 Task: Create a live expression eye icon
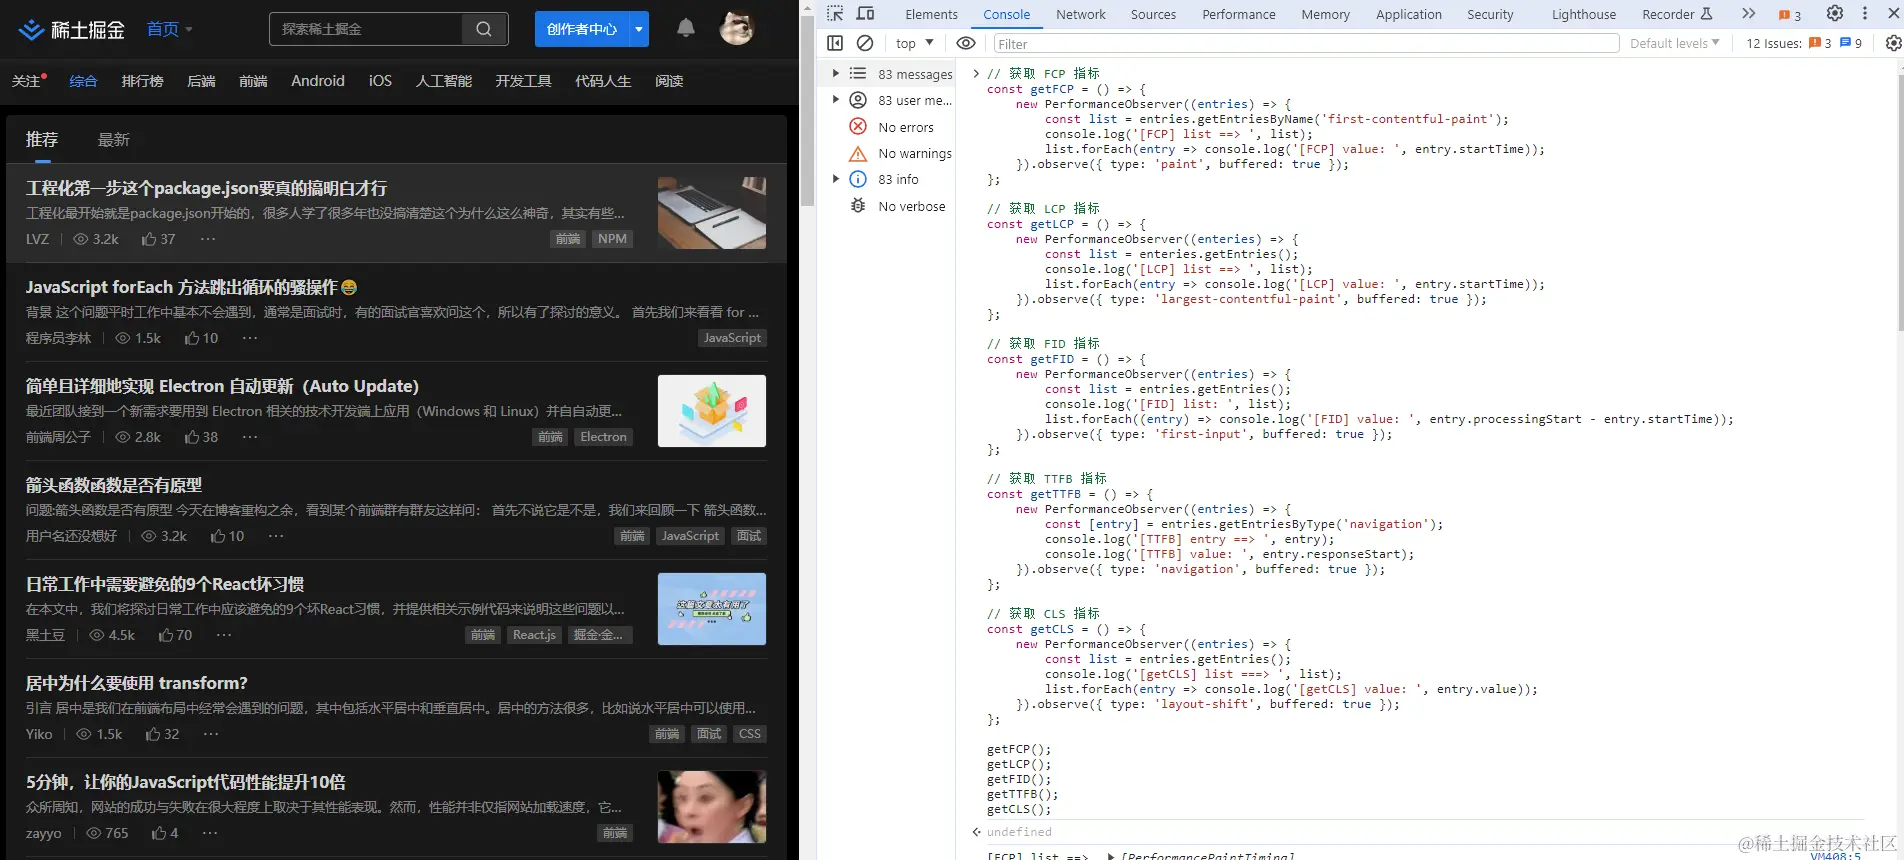coord(966,43)
